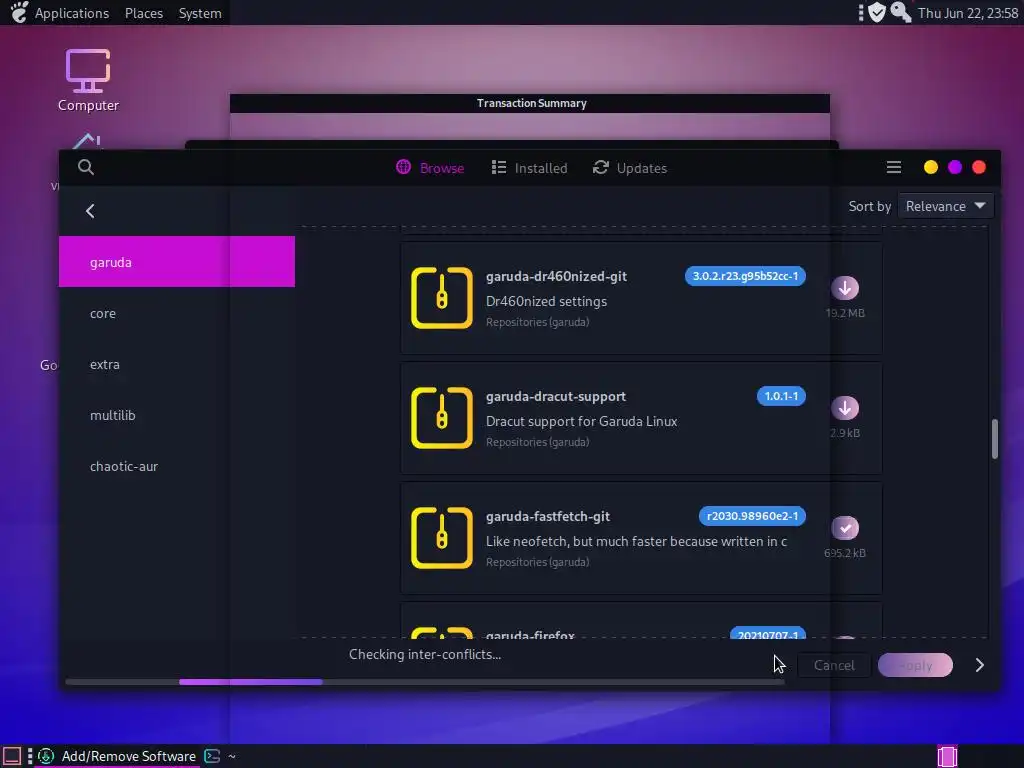
Task: Click the Cancel button
Action: coord(834,665)
